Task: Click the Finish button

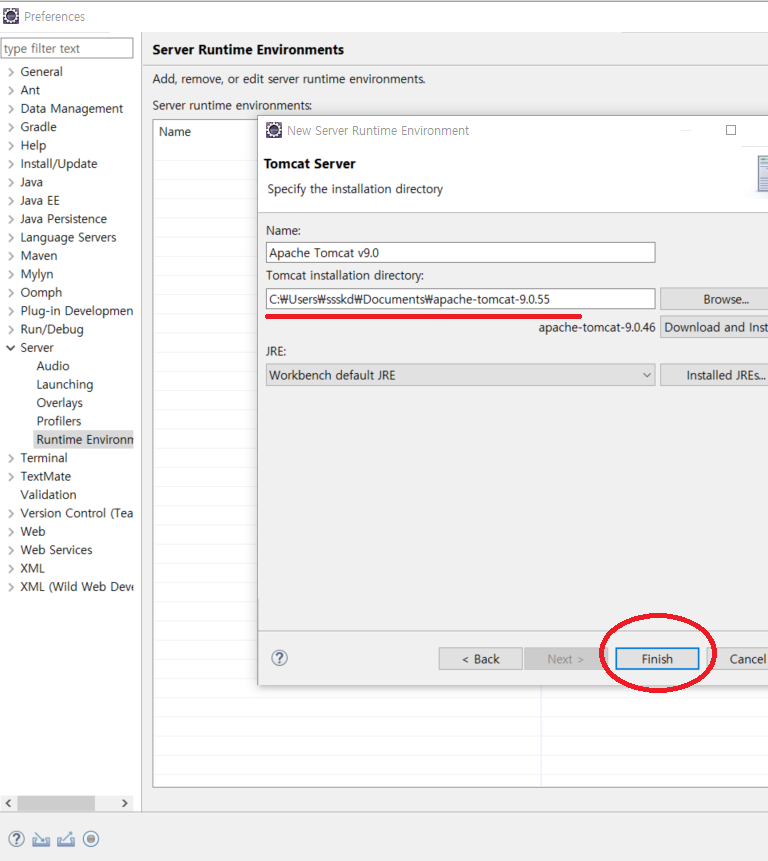Action: pos(657,658)
